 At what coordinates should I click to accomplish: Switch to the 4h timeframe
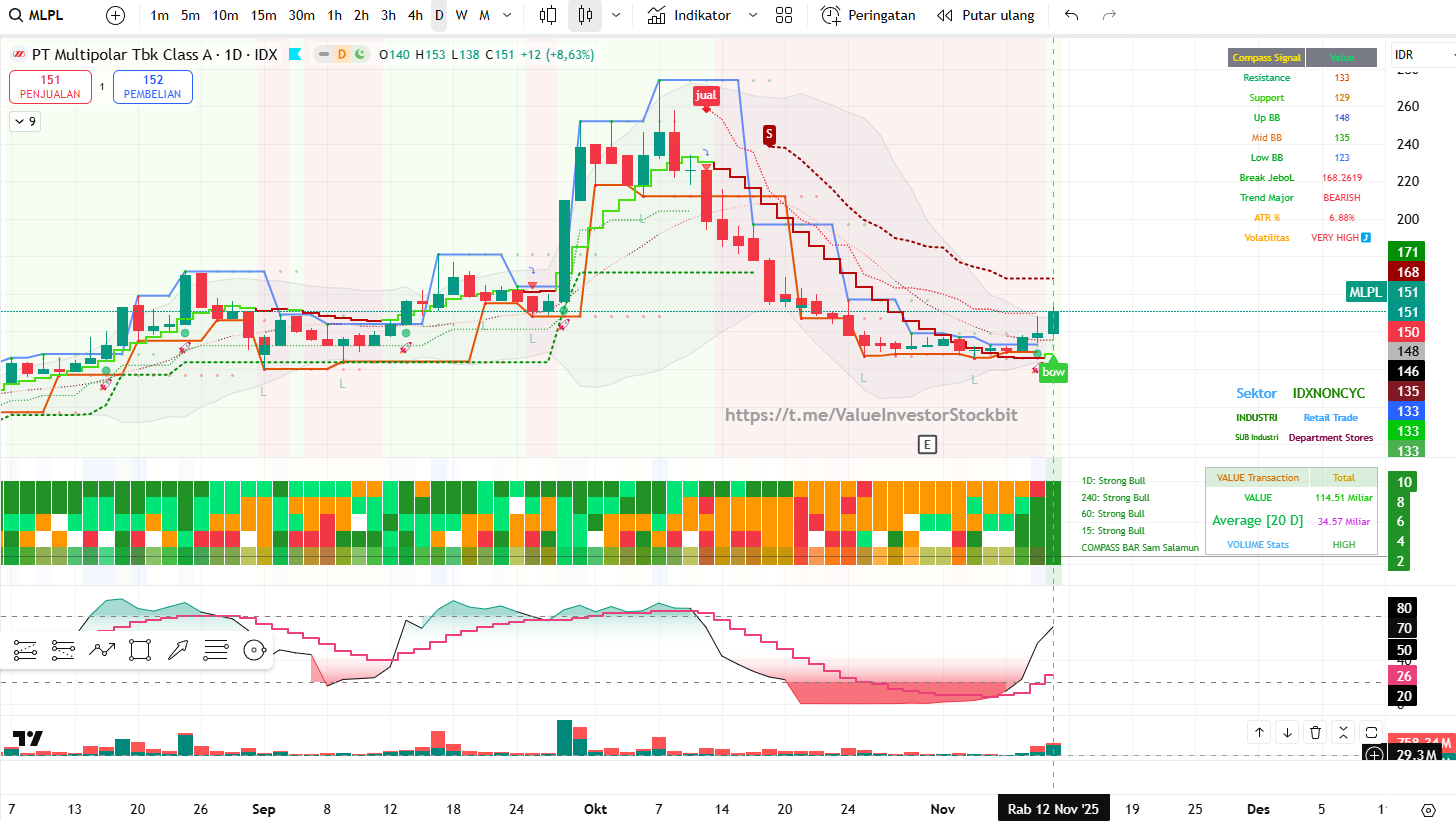pyautogui.click(x=415, y=15)
